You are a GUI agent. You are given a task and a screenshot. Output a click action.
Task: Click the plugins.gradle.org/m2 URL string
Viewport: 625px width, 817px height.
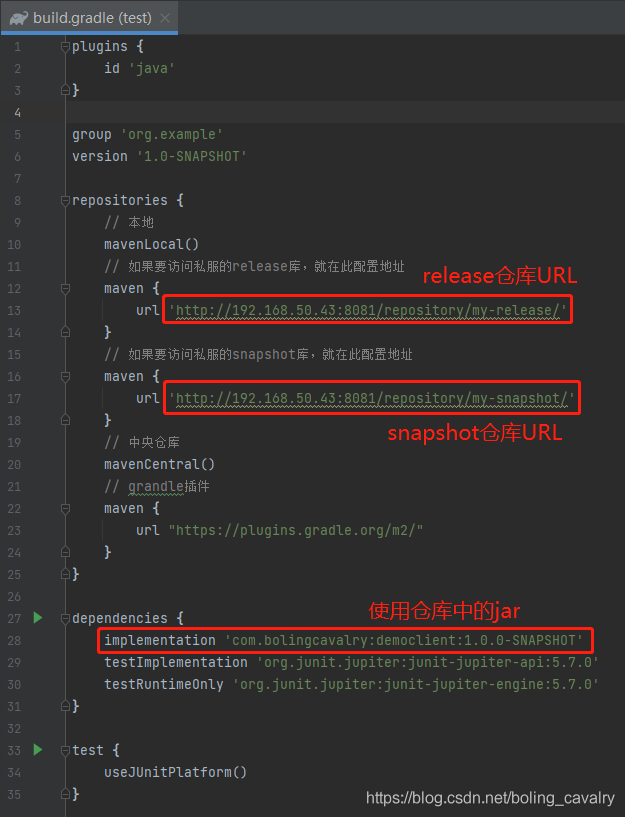295,530
